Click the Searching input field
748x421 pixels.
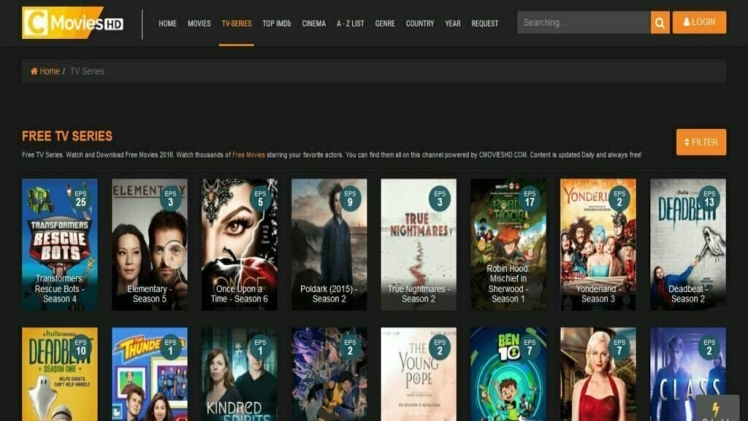583,22
